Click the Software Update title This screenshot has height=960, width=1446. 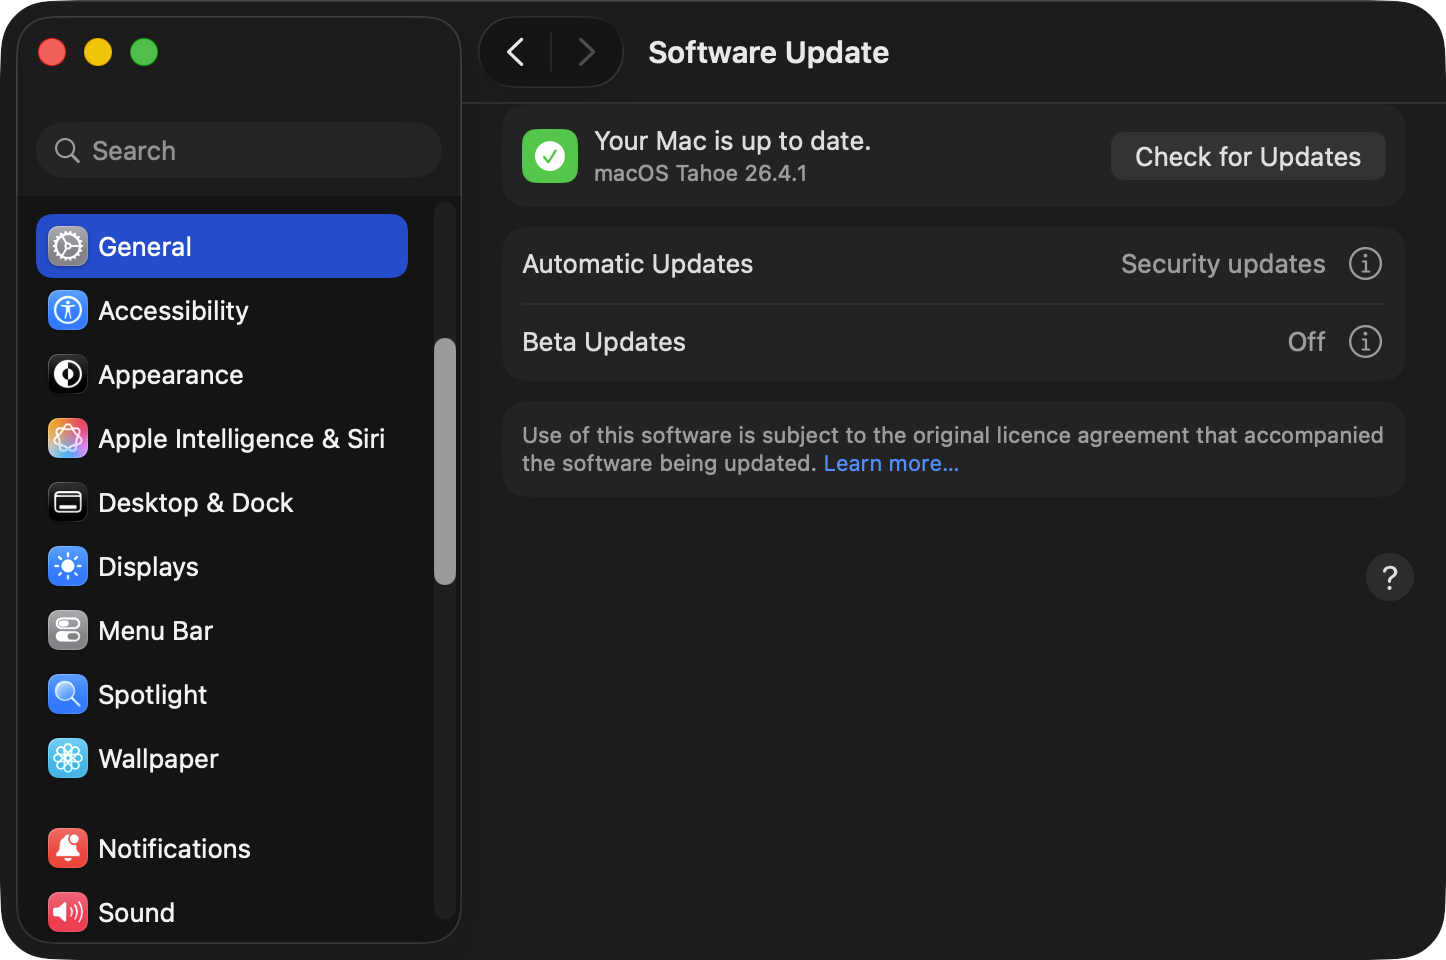coord(768,52)
